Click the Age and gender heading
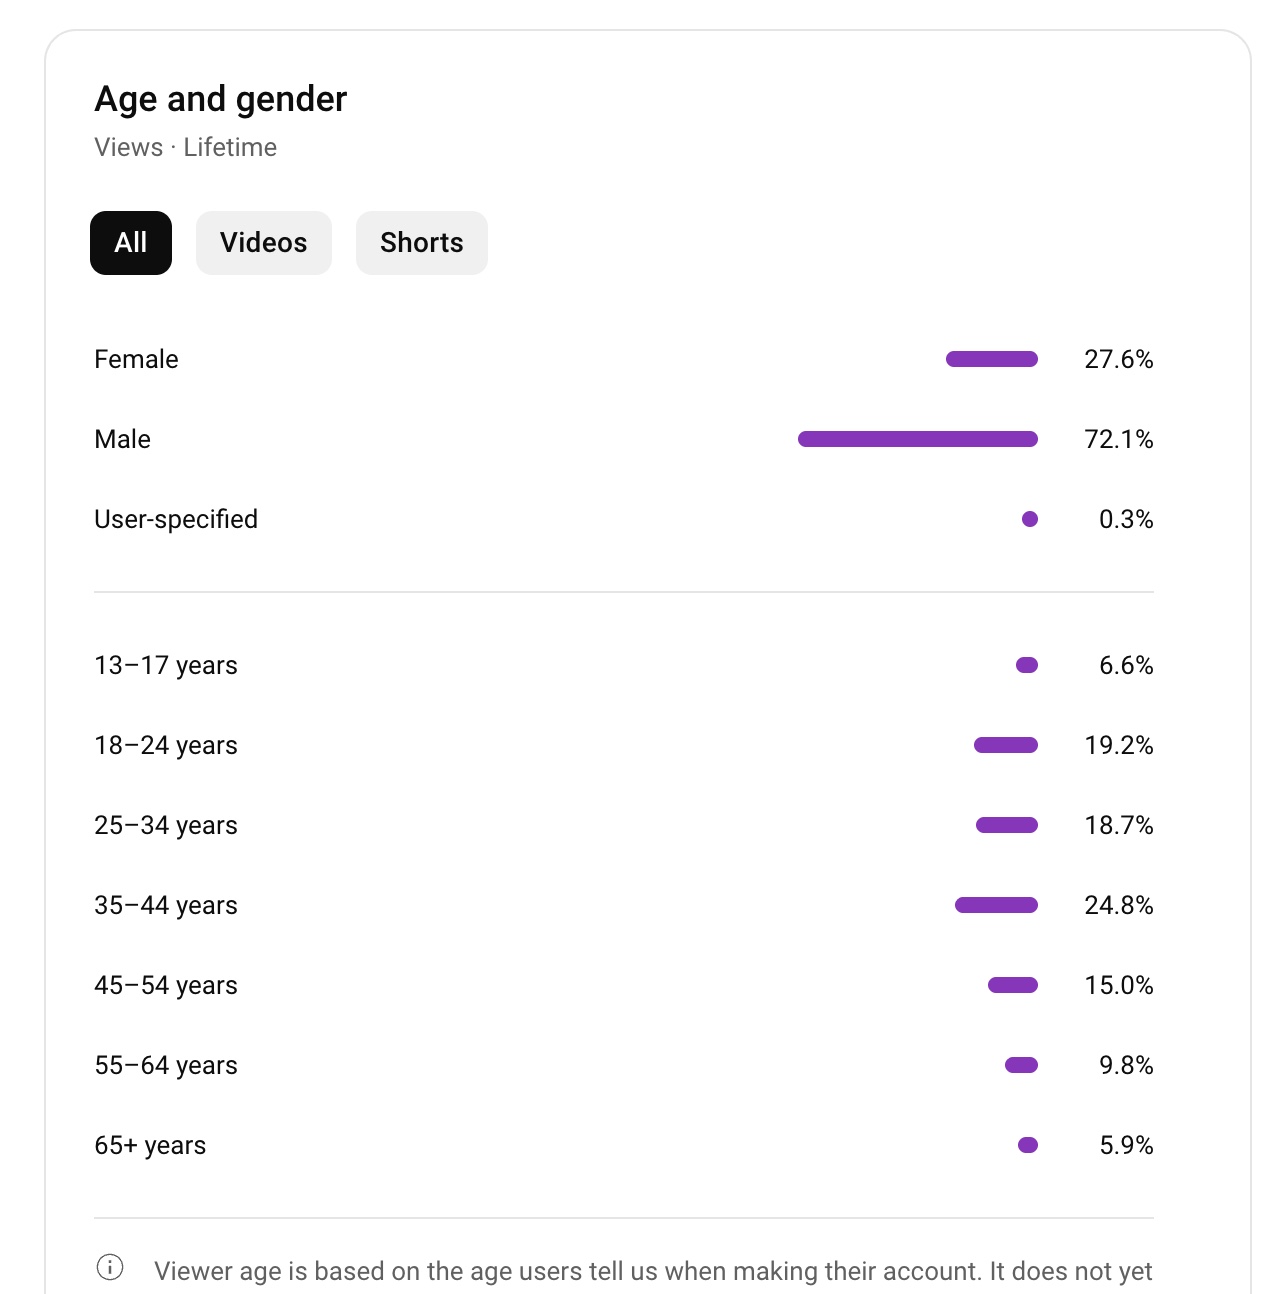Screen dimensions: 1284x1294 (x=221, y=99)
